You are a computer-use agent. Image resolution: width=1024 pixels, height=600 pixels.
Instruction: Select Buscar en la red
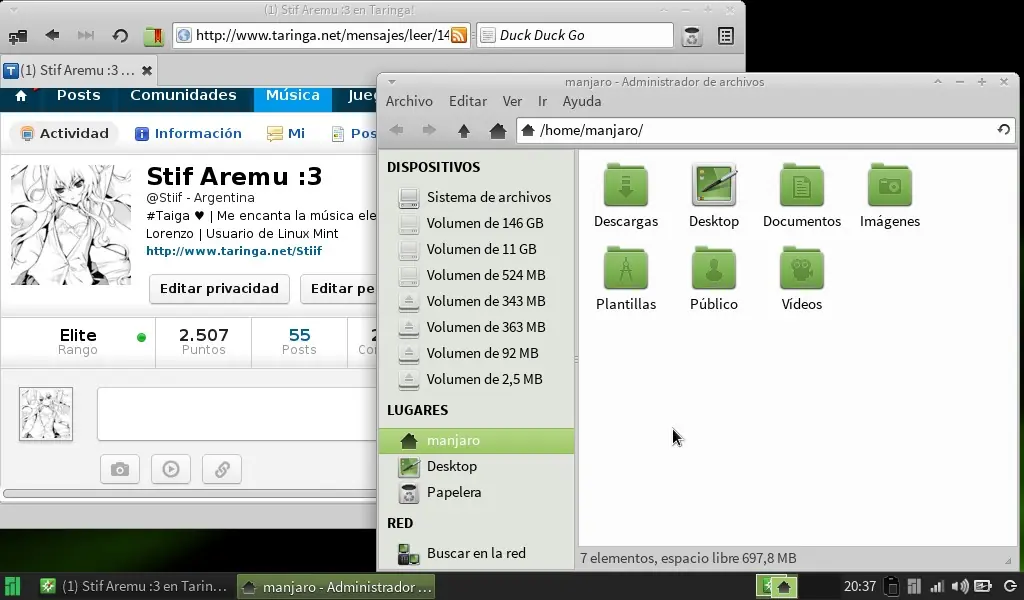[476, 554]
